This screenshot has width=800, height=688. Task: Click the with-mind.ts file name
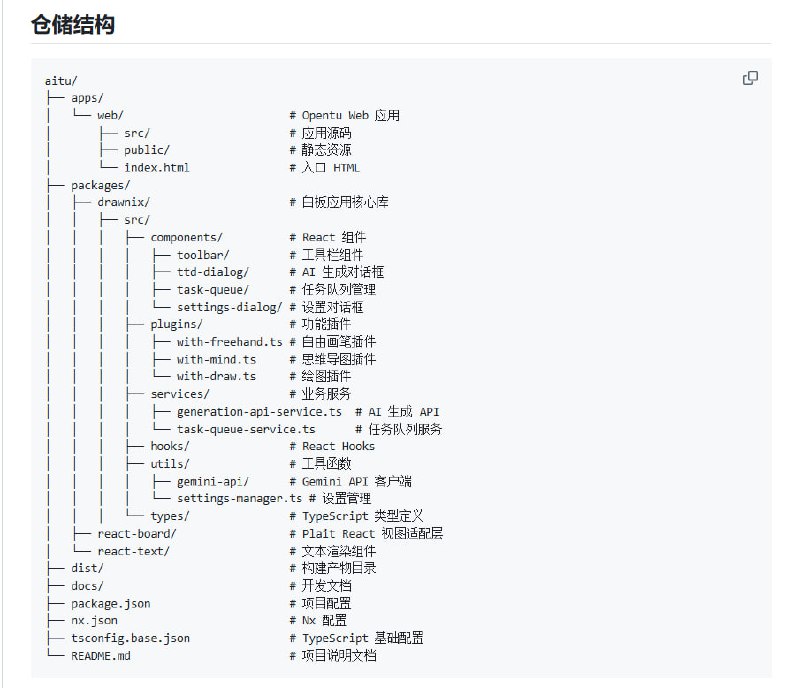(216, 359)
